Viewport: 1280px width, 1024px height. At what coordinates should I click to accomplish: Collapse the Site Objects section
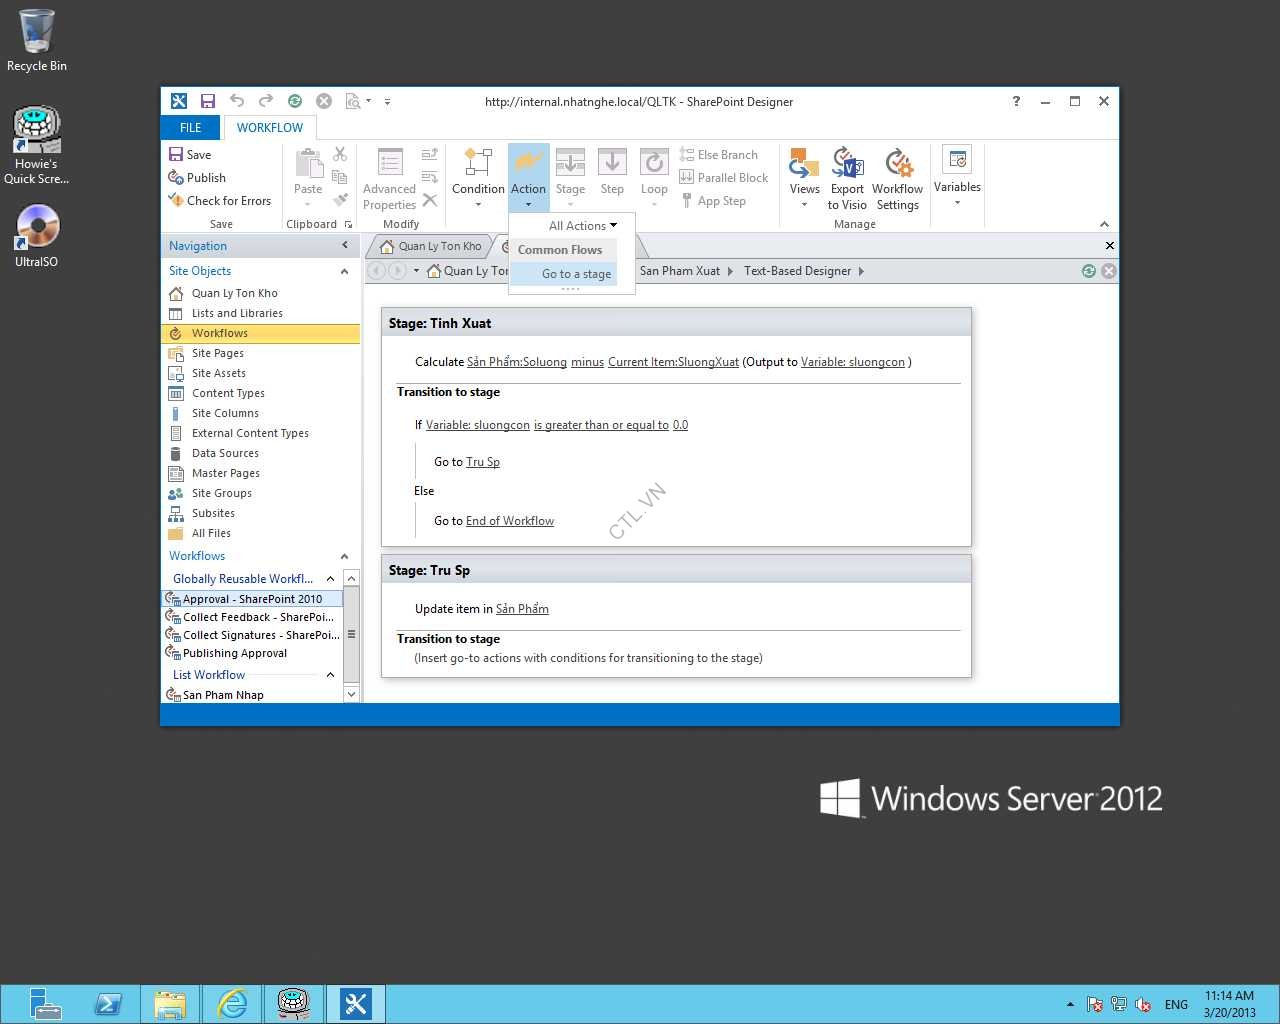pos(344,271)
